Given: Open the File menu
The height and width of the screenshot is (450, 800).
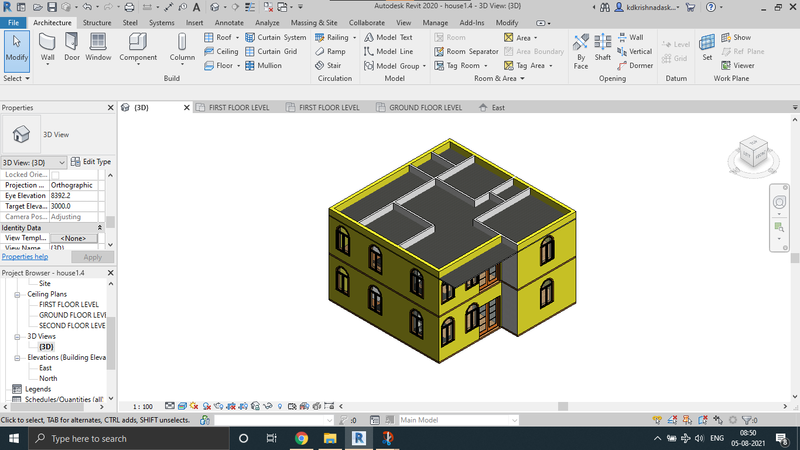Looking at the screenshot, I should 14,23.
